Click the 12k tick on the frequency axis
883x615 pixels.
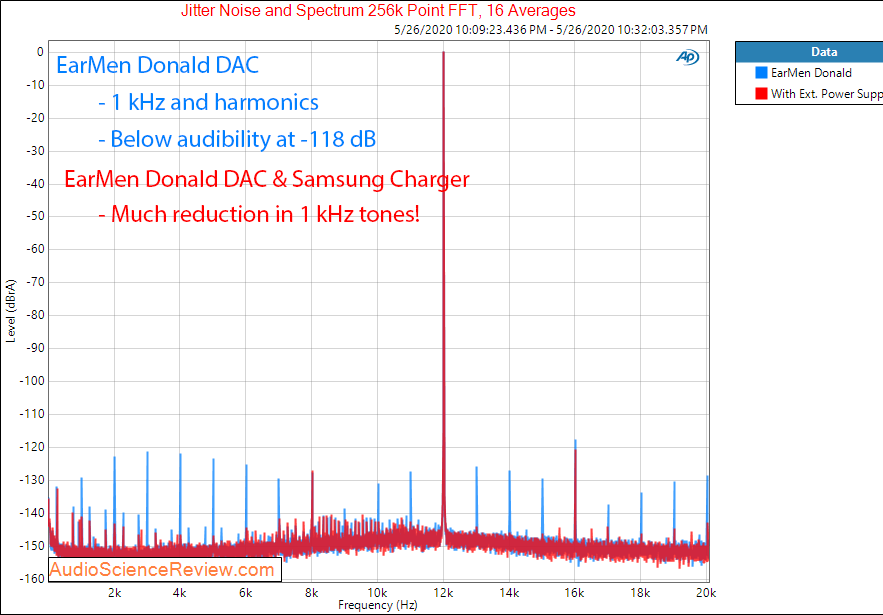443,592
